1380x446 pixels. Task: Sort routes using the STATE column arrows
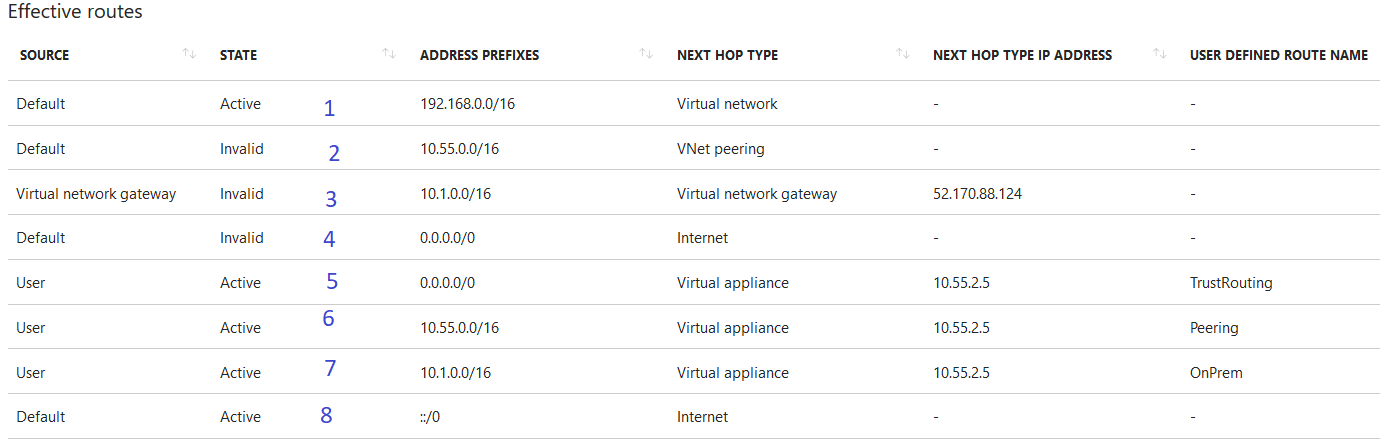[389, 54]
